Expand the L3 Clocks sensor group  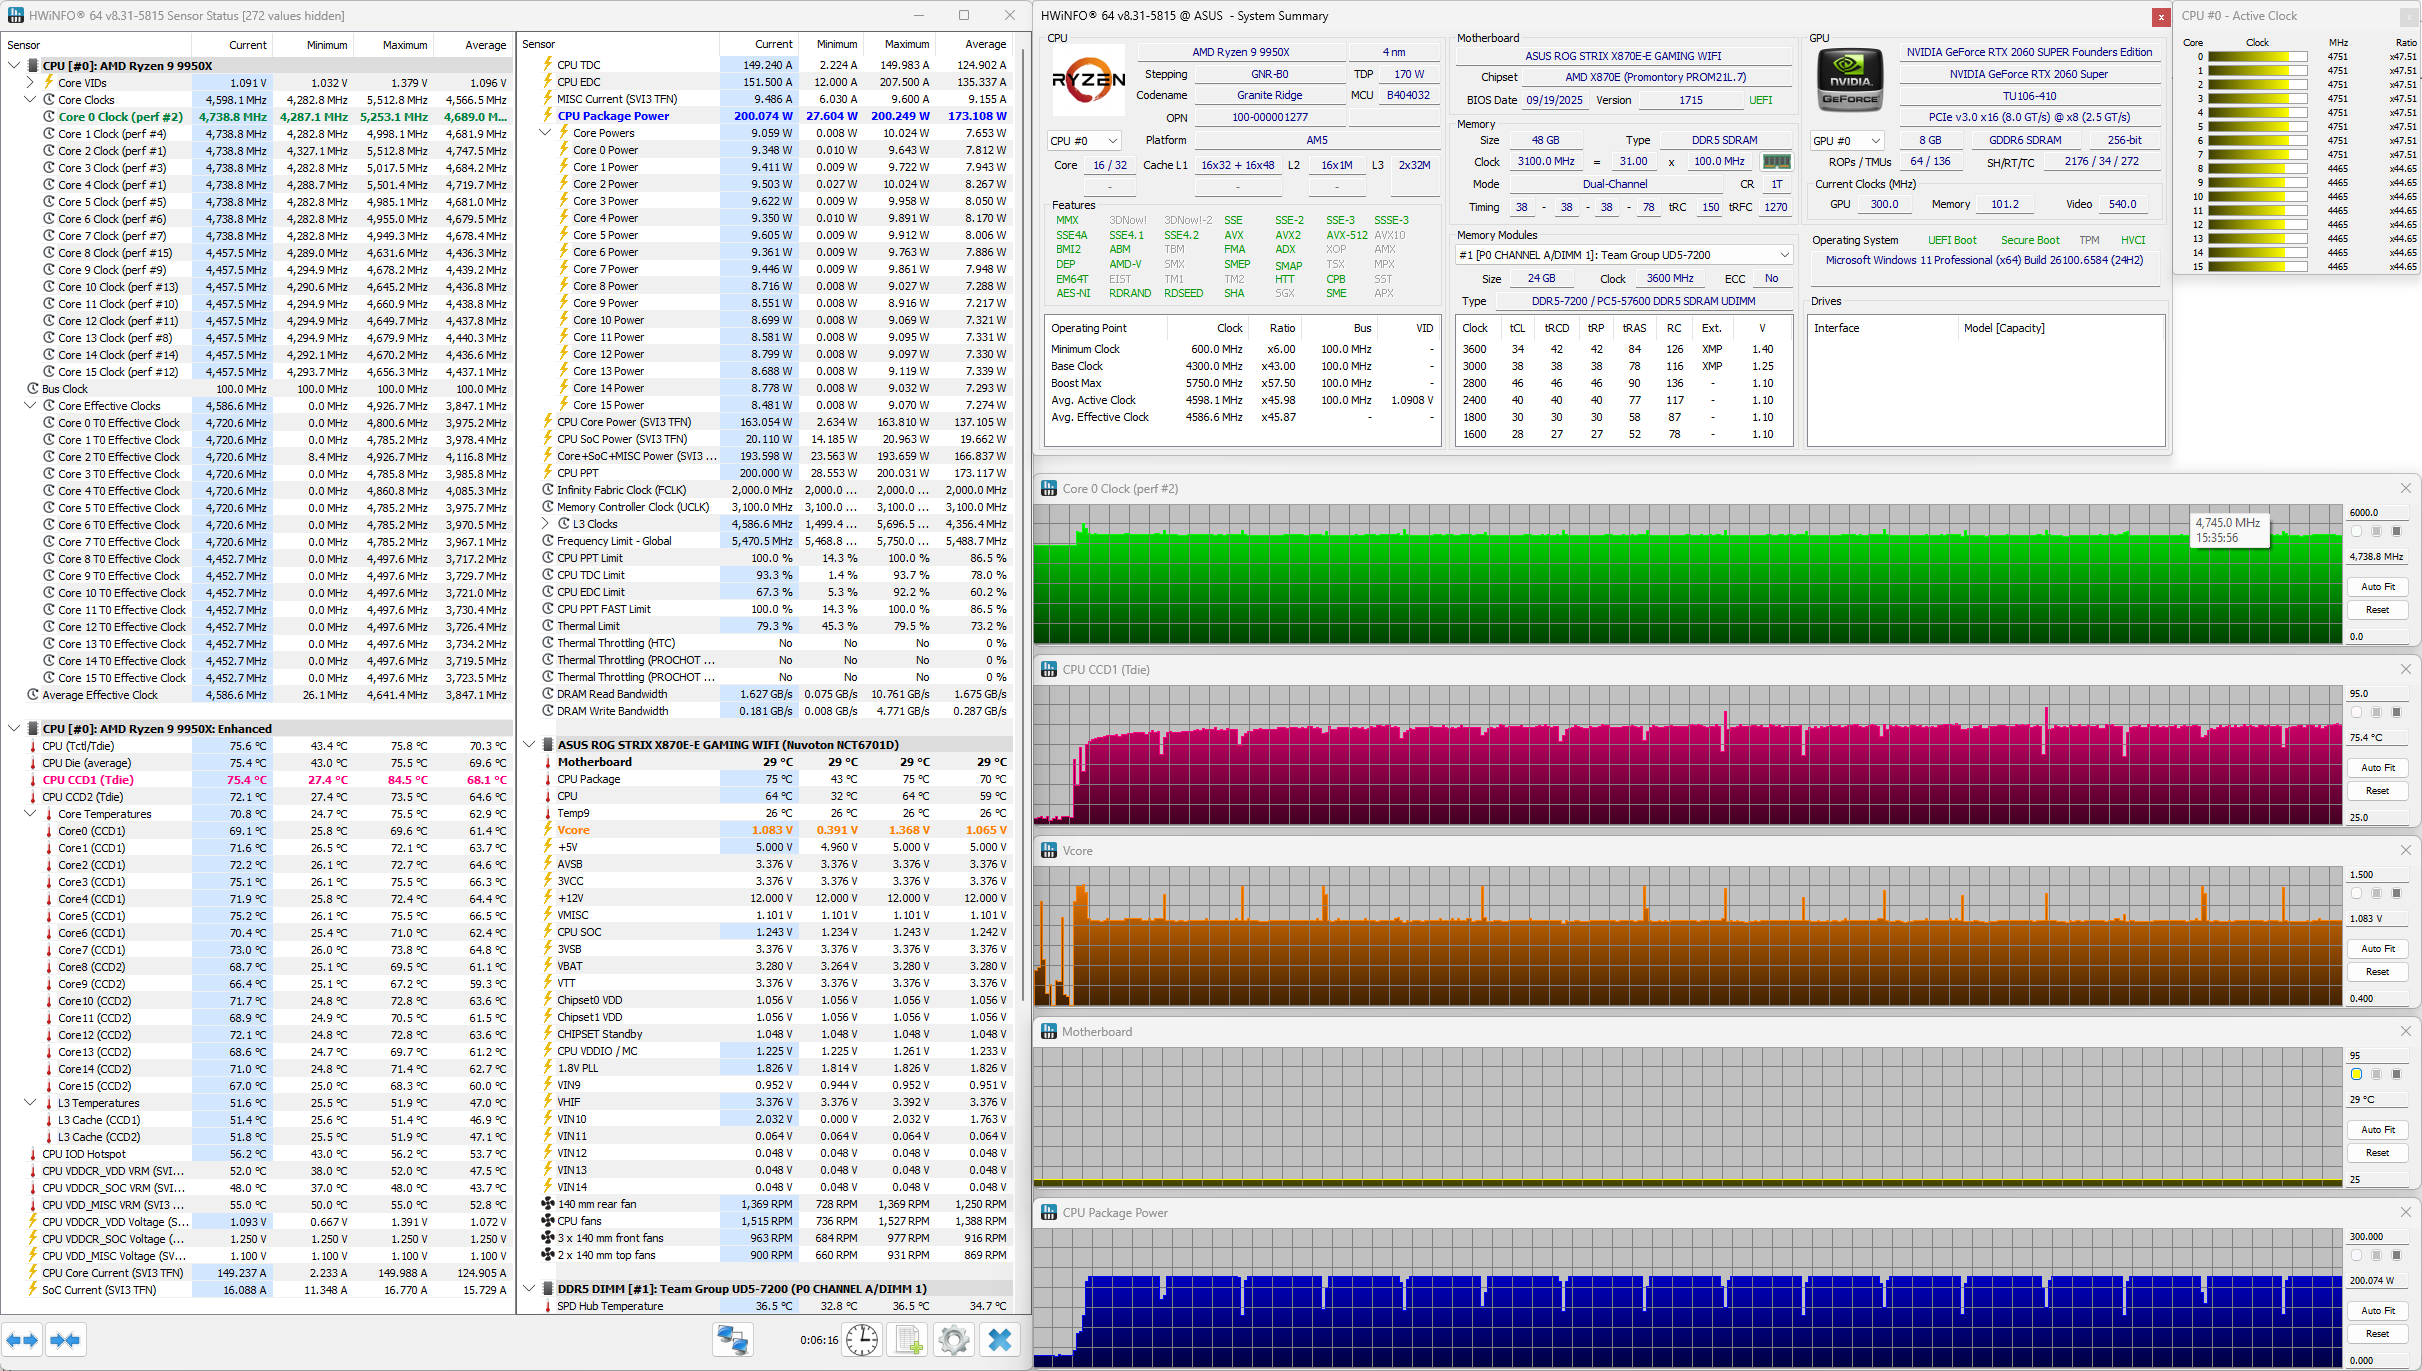point(546,524)
